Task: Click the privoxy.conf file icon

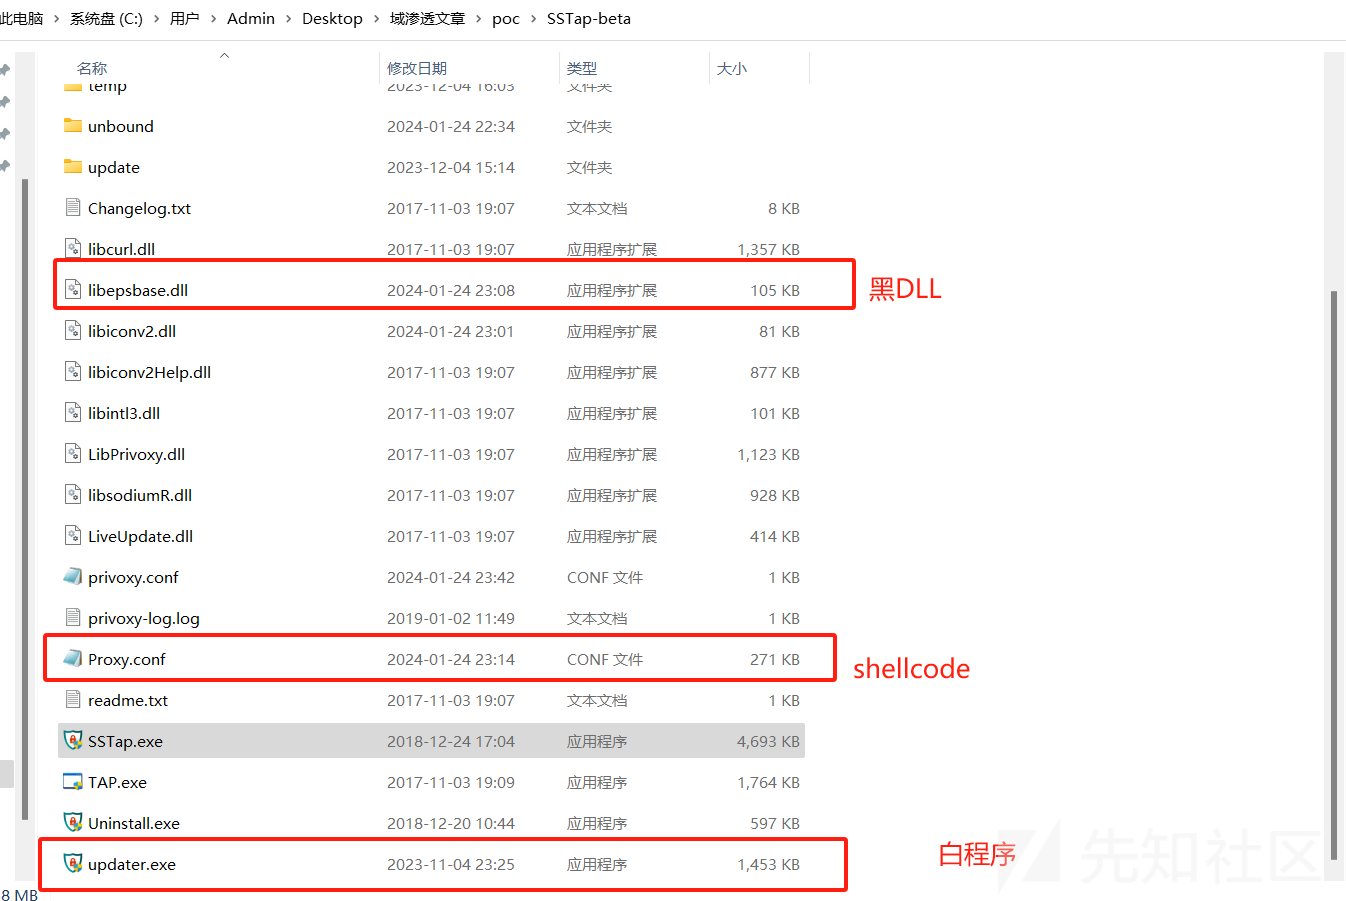Action: click(x=72, y=577)
